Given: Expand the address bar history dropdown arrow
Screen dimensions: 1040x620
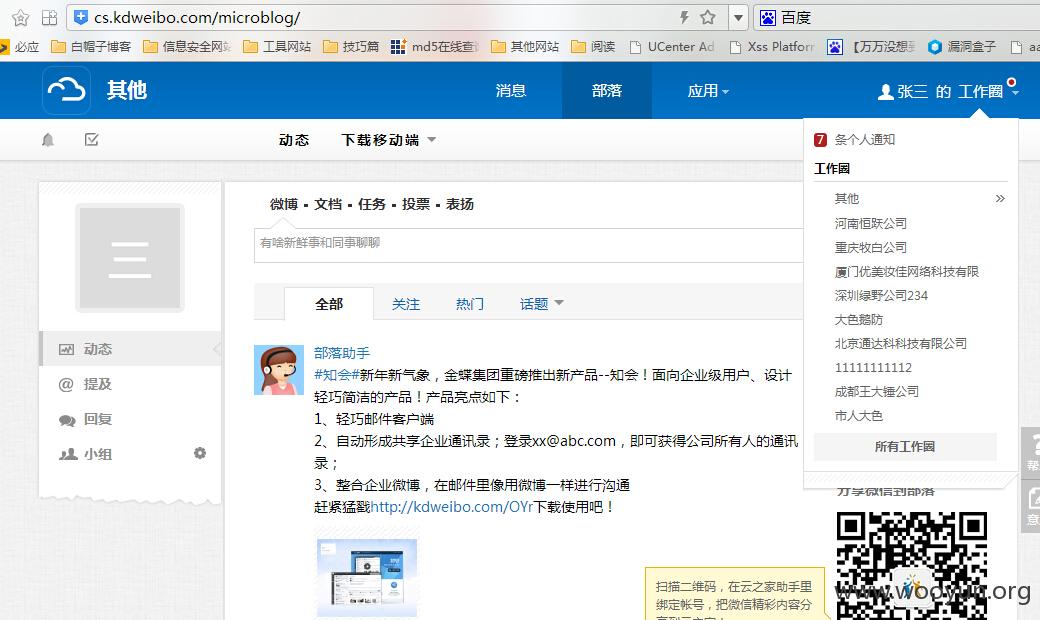Looking at the screenshot, I should tap(738, 18).
